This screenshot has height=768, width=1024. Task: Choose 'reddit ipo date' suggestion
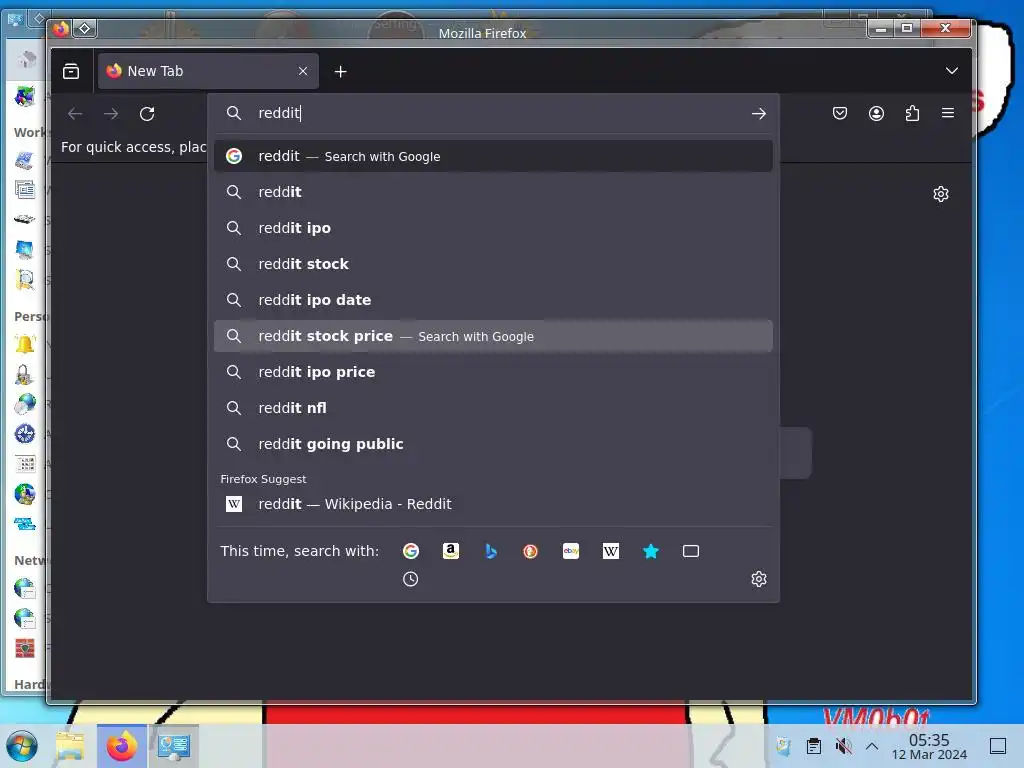(x=493, y=300)
